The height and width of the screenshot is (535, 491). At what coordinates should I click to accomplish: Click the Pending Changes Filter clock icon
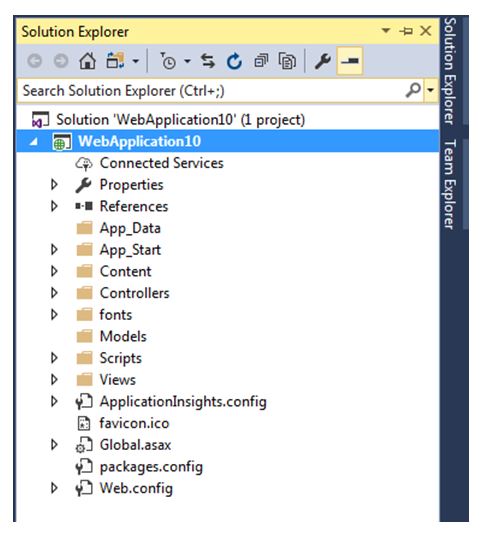pos(168,61)
